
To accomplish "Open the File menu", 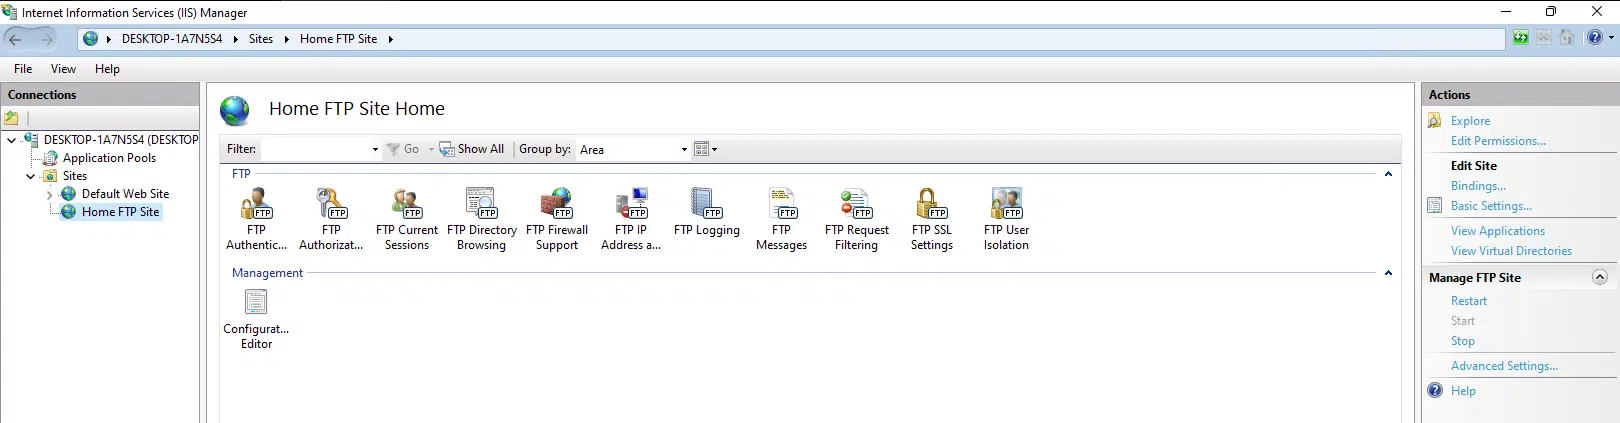I will 23,69.
